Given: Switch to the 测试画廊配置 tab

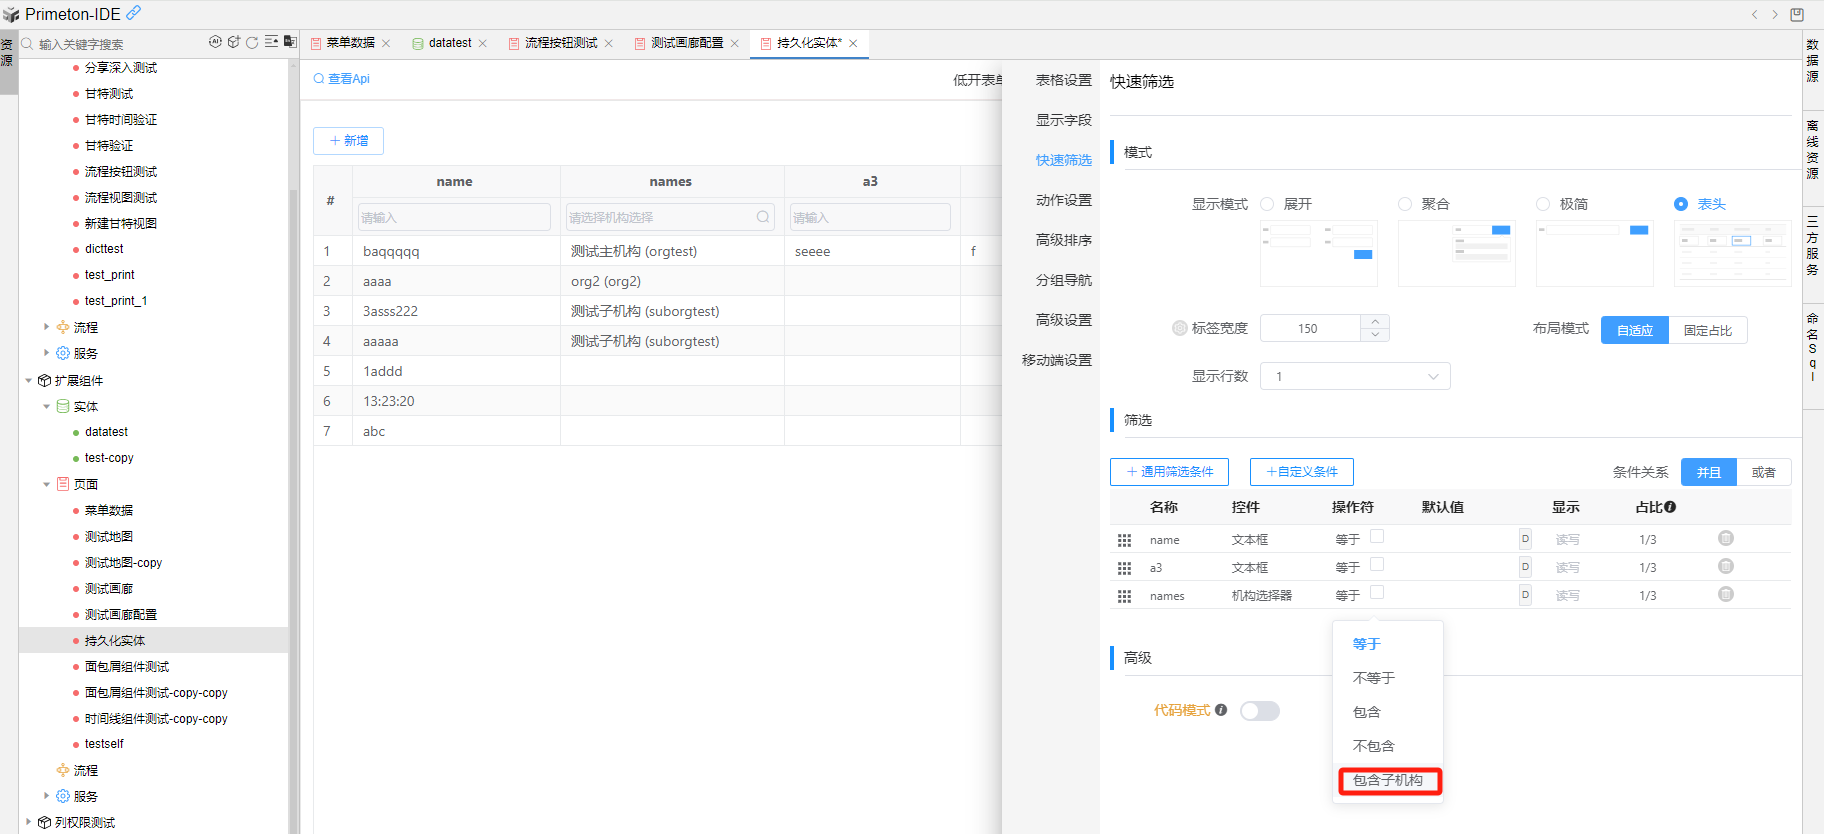Looking at the screenshot, I should coord(686,43).
